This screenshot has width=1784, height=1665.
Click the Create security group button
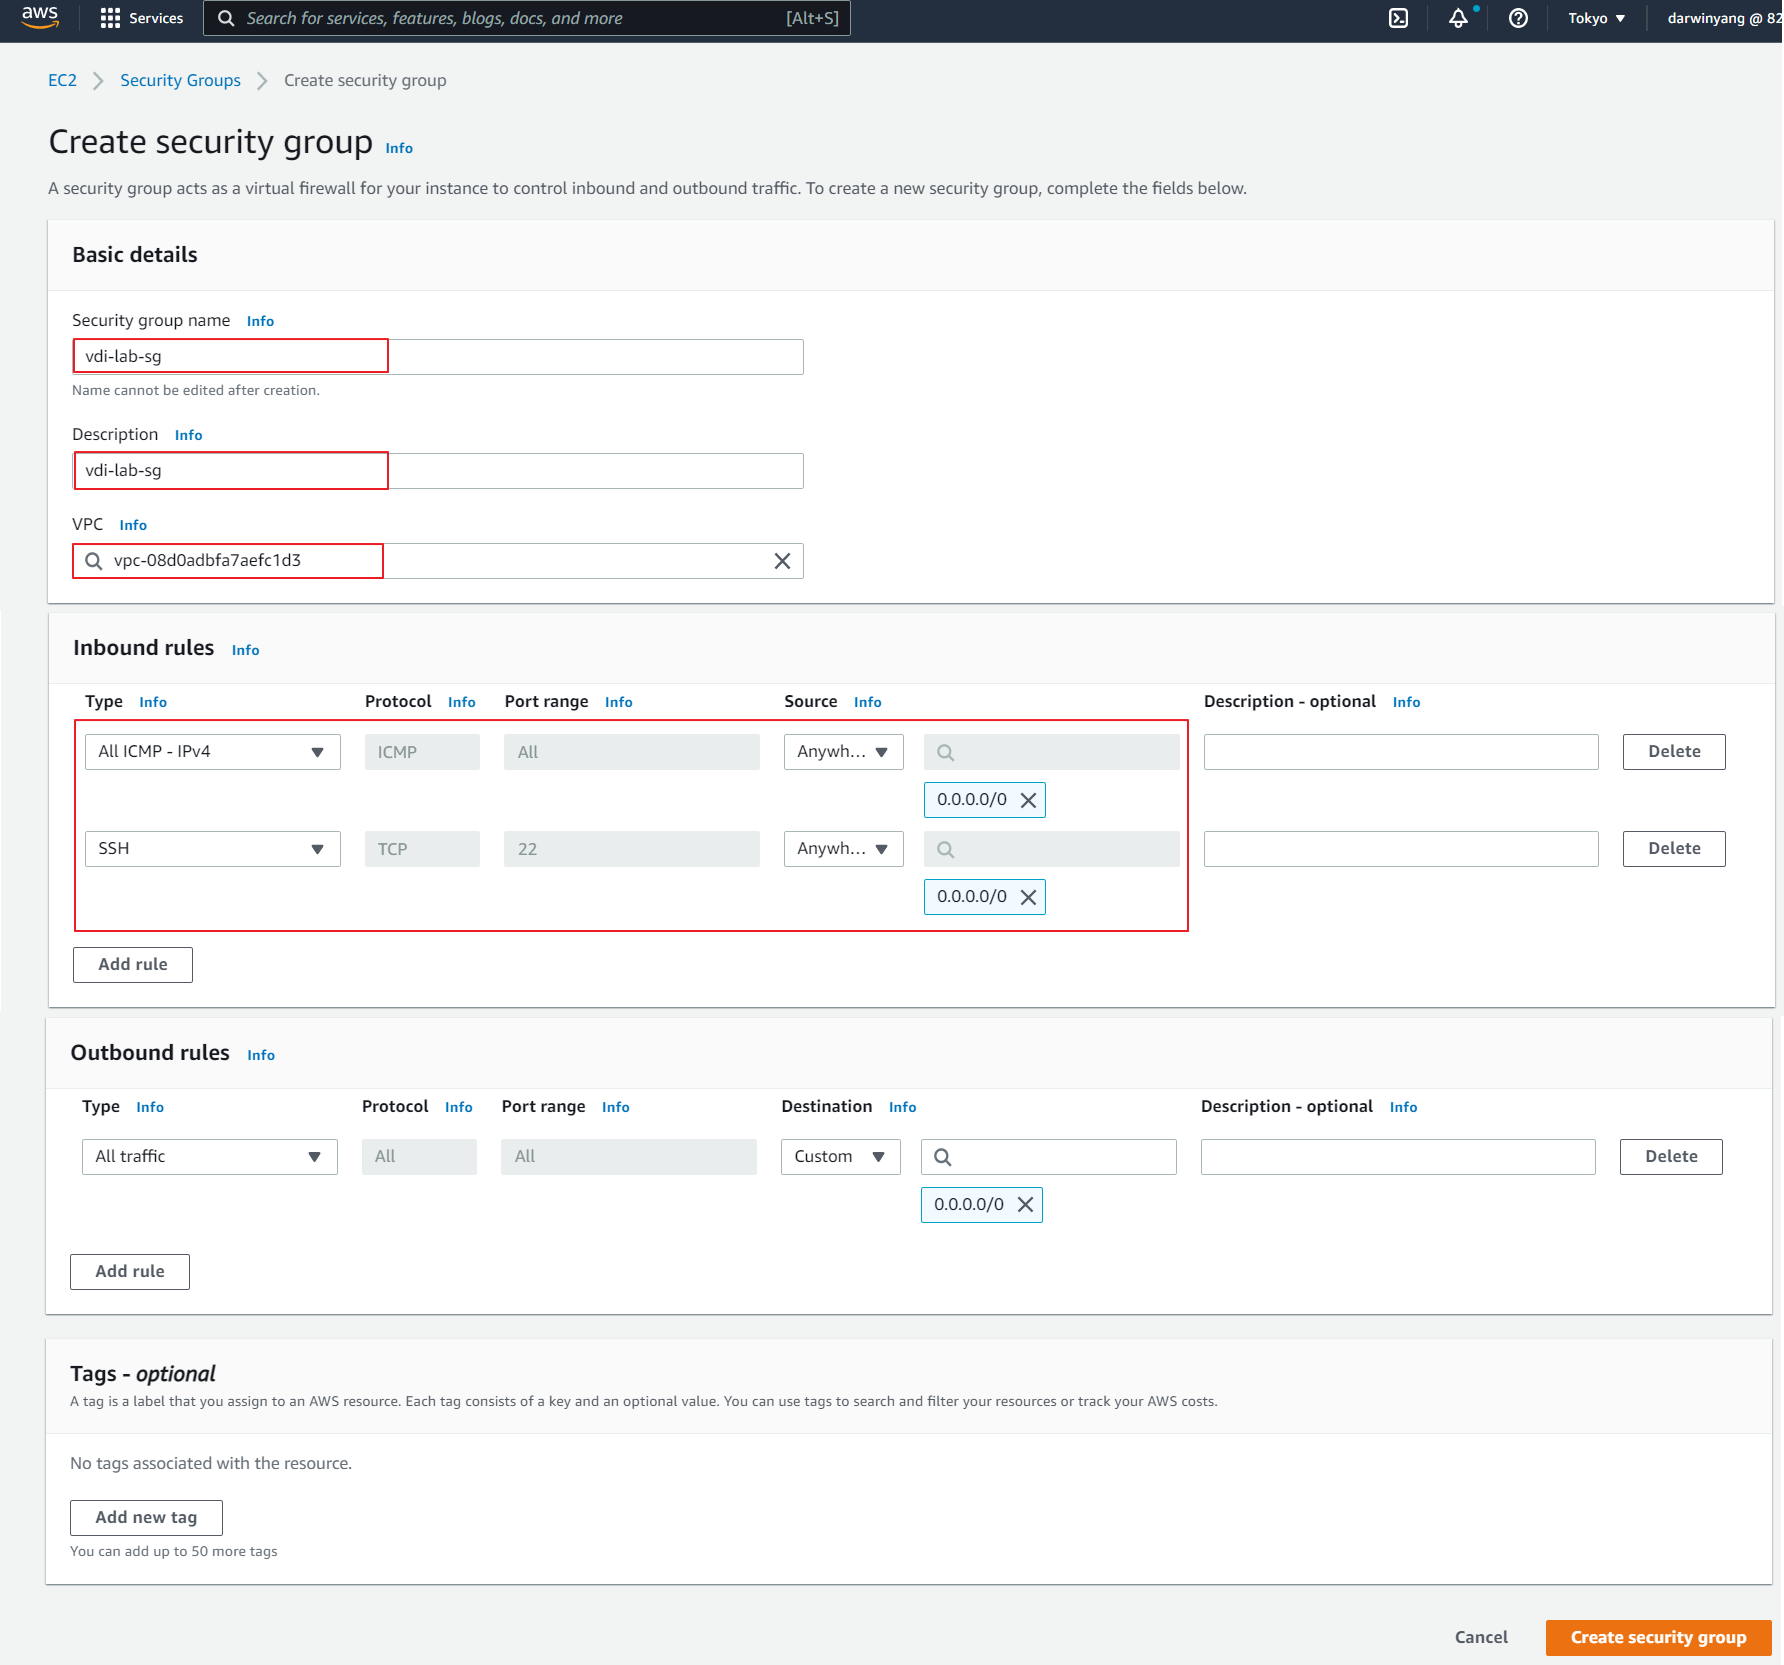[1657, 1637]
